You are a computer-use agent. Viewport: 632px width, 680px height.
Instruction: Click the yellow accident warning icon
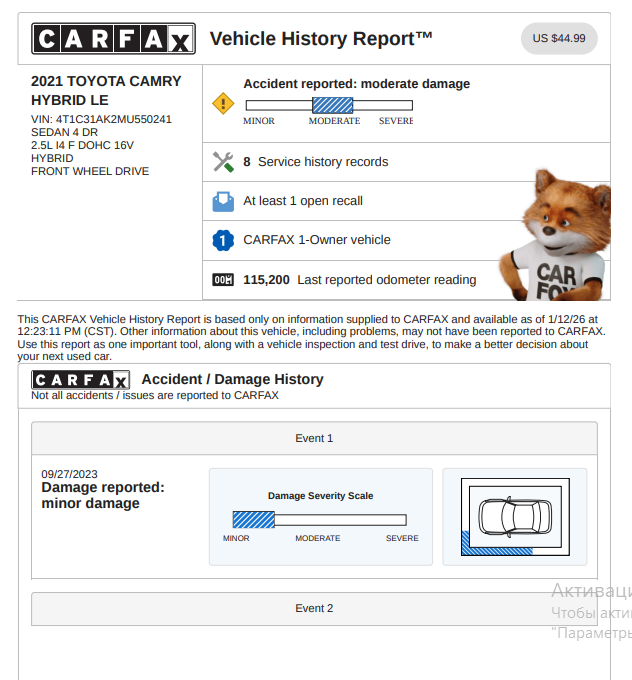tap(222, 104)
